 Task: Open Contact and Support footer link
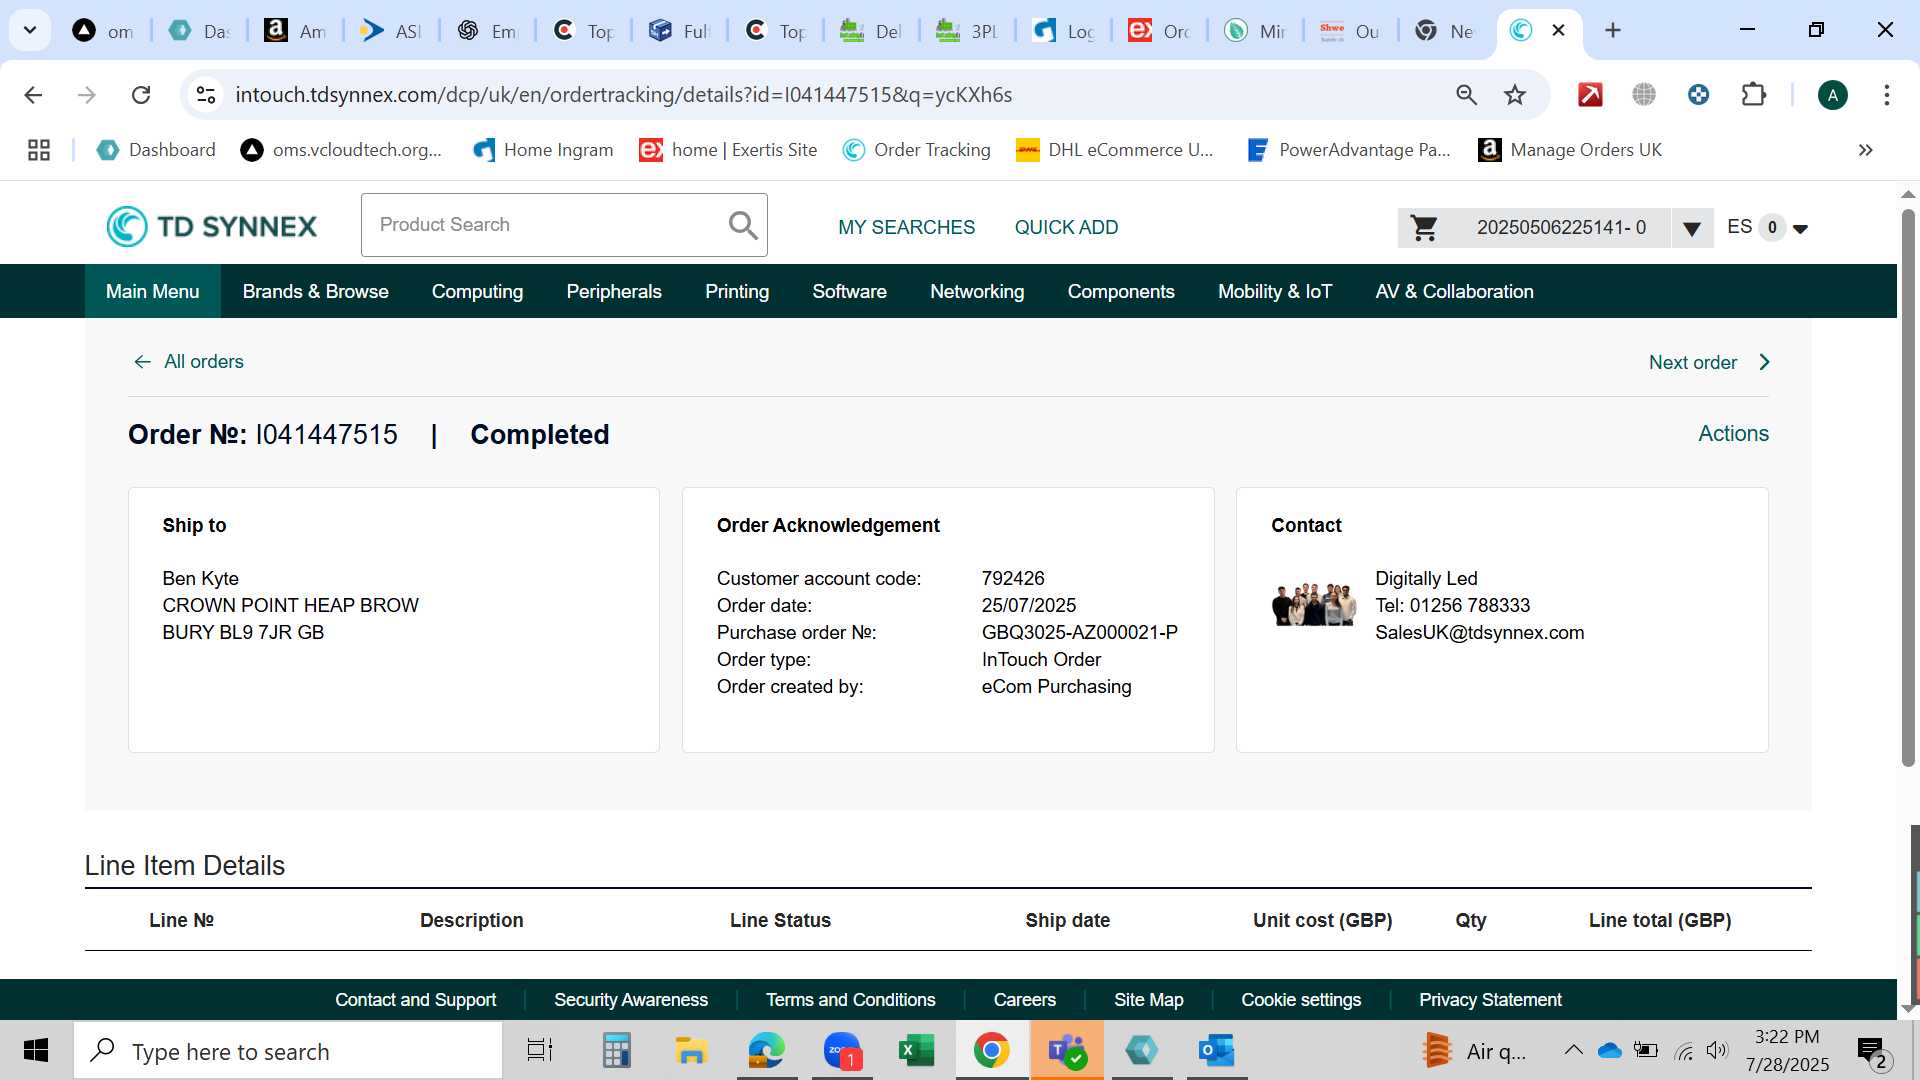tap(415, 1000)
